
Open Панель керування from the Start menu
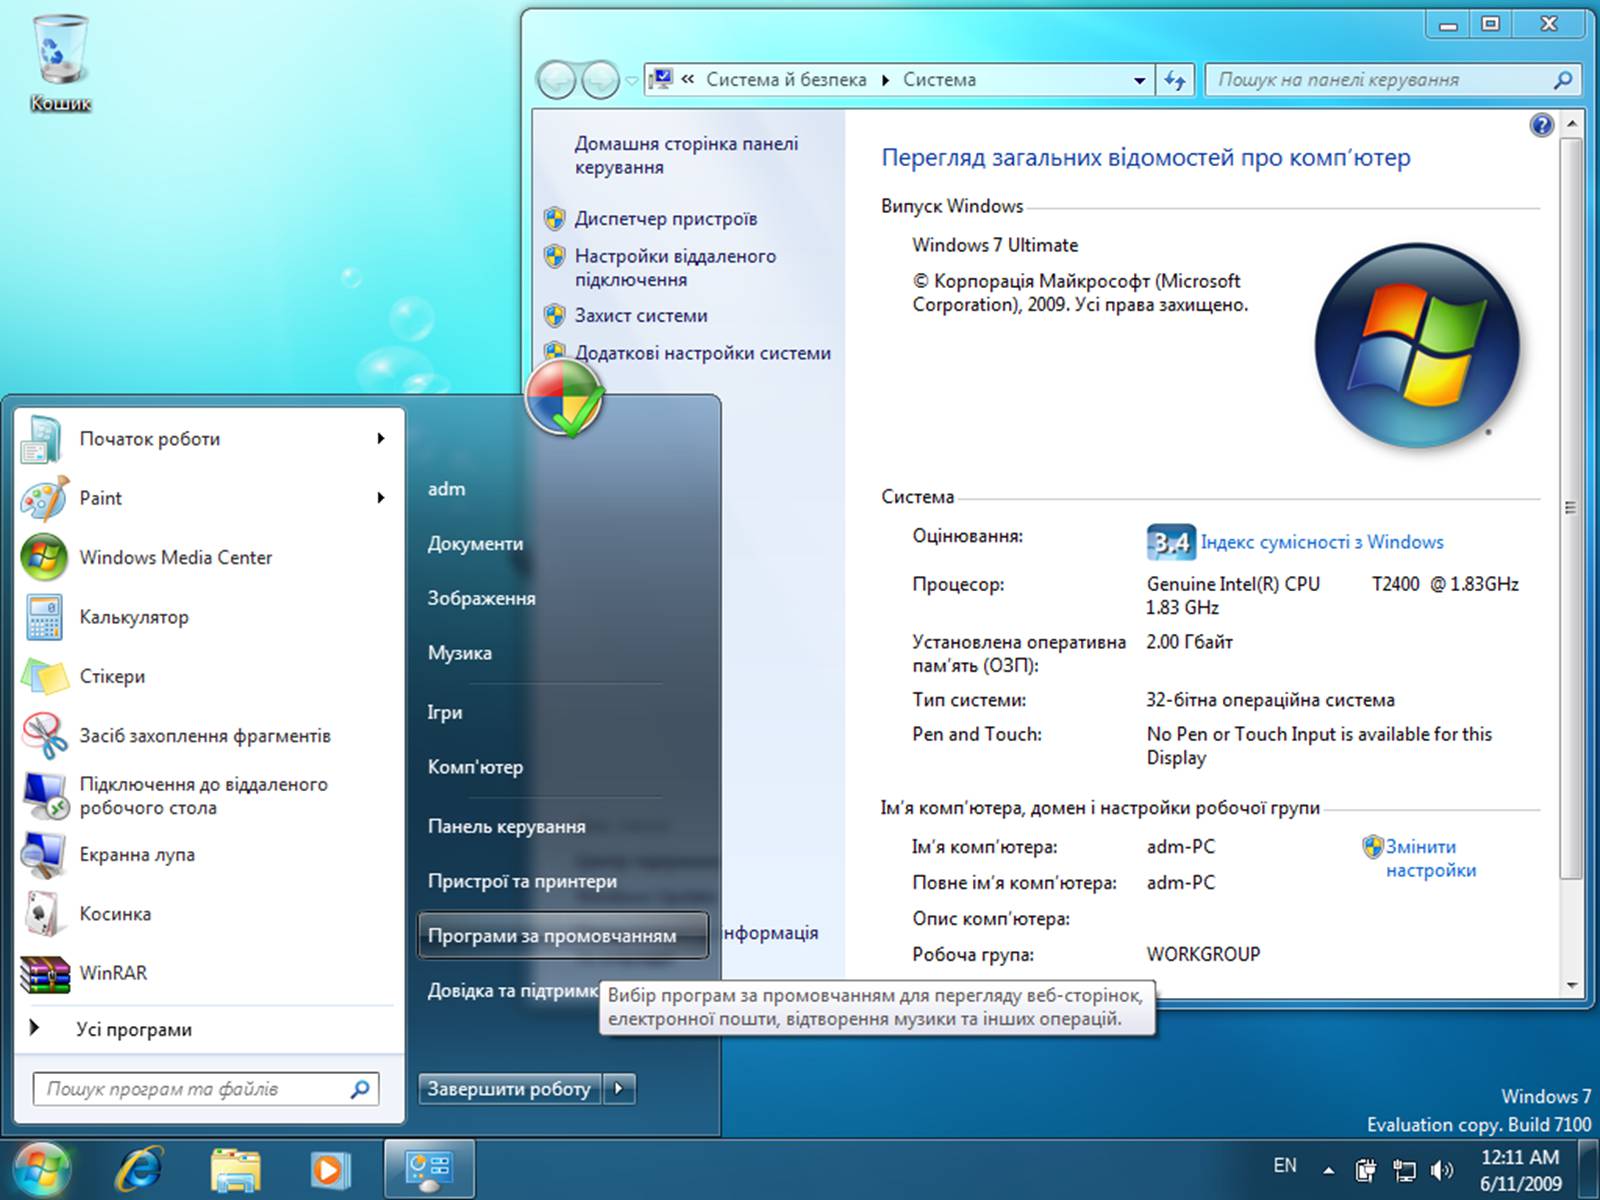506,826
